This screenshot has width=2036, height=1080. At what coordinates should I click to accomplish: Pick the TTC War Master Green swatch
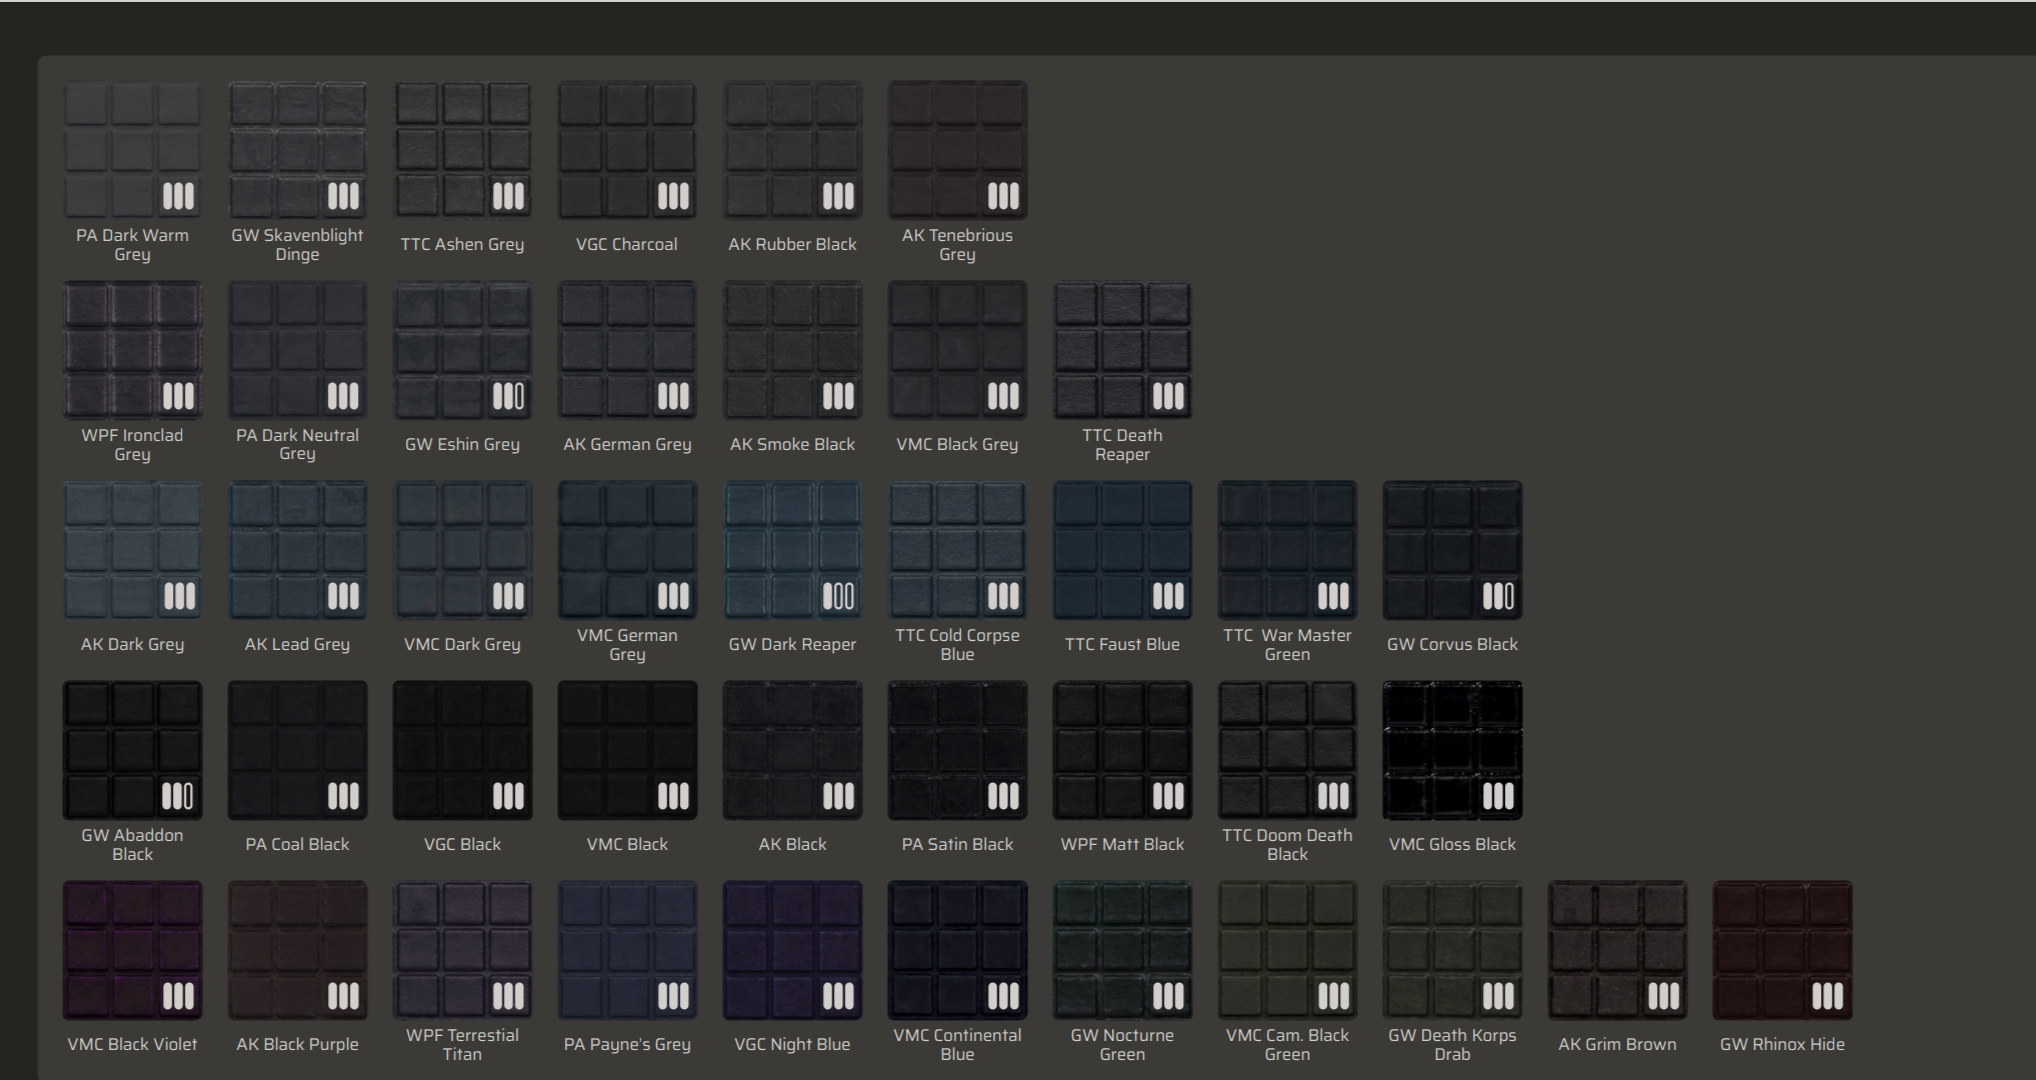click(1287, 550)
